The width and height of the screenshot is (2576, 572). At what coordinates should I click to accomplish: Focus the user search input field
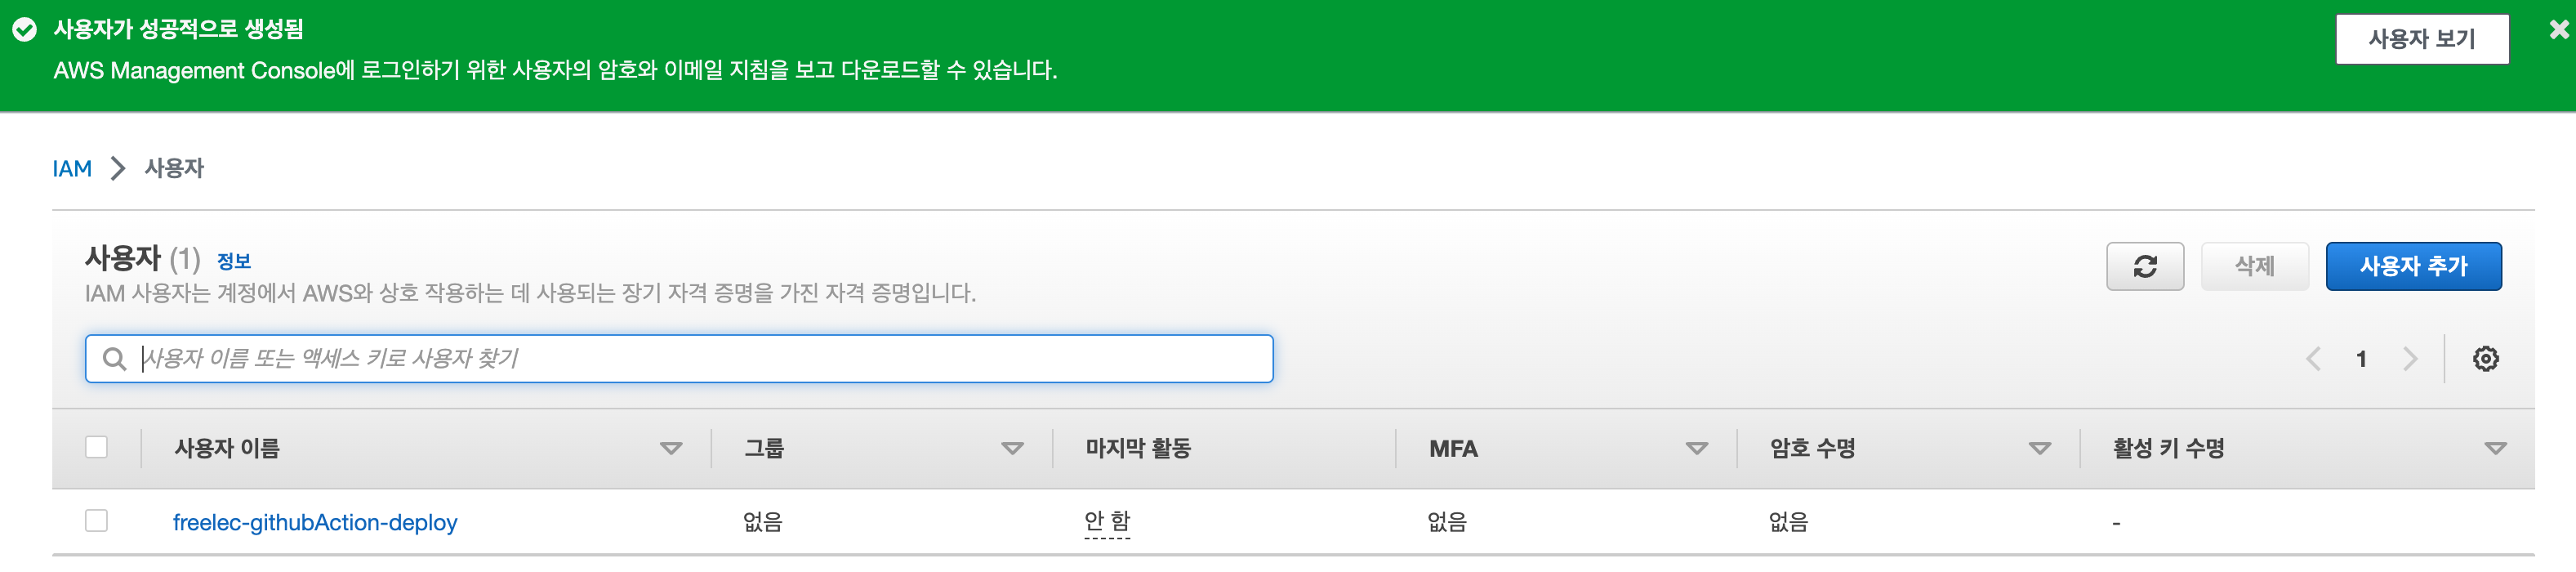tap(679, 359)
